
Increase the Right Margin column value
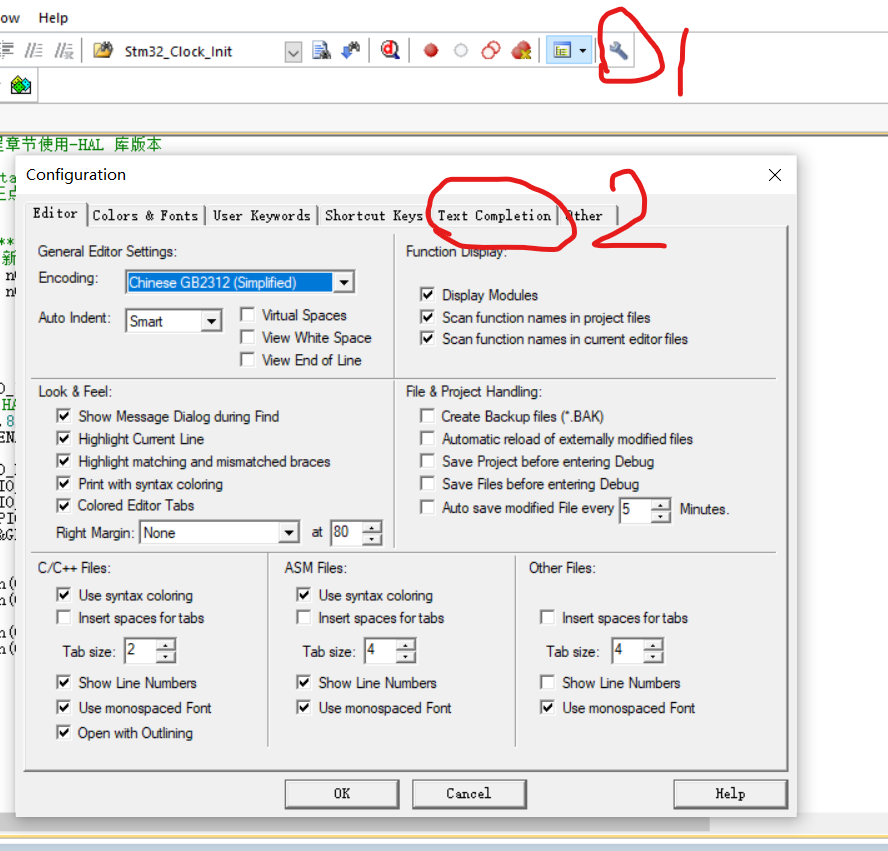coord(372,527)
